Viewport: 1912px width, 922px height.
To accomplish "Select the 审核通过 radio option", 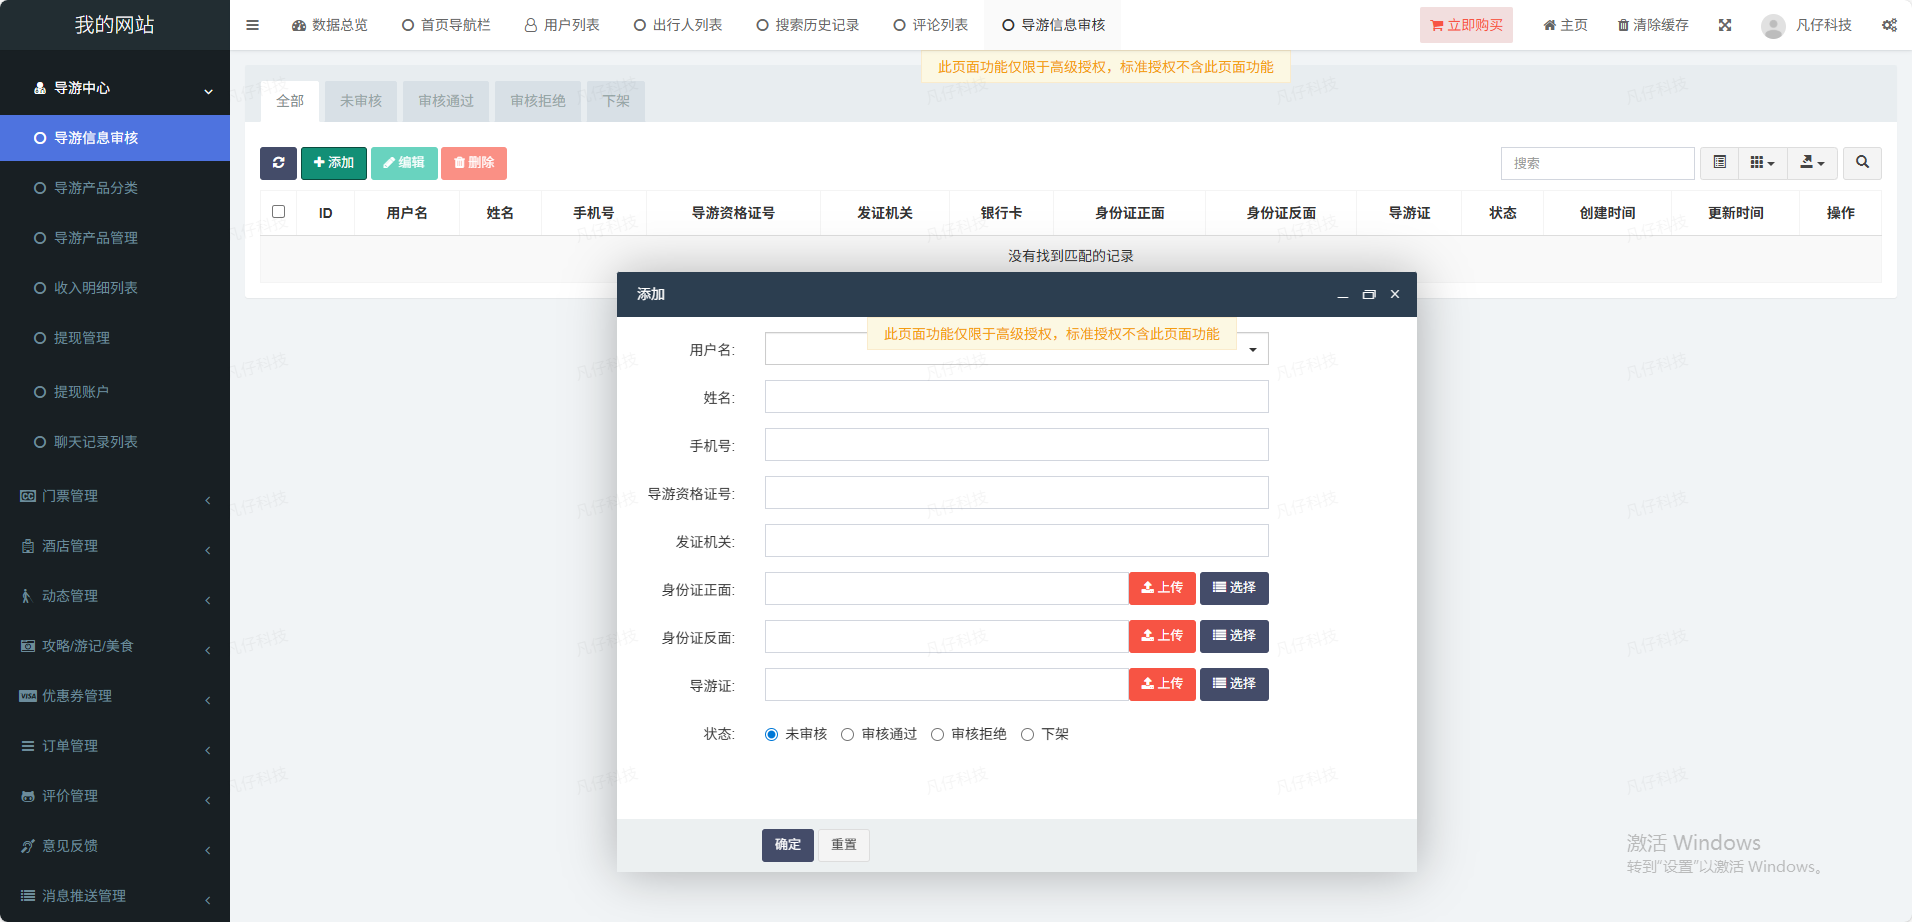I will pos(848,735).
